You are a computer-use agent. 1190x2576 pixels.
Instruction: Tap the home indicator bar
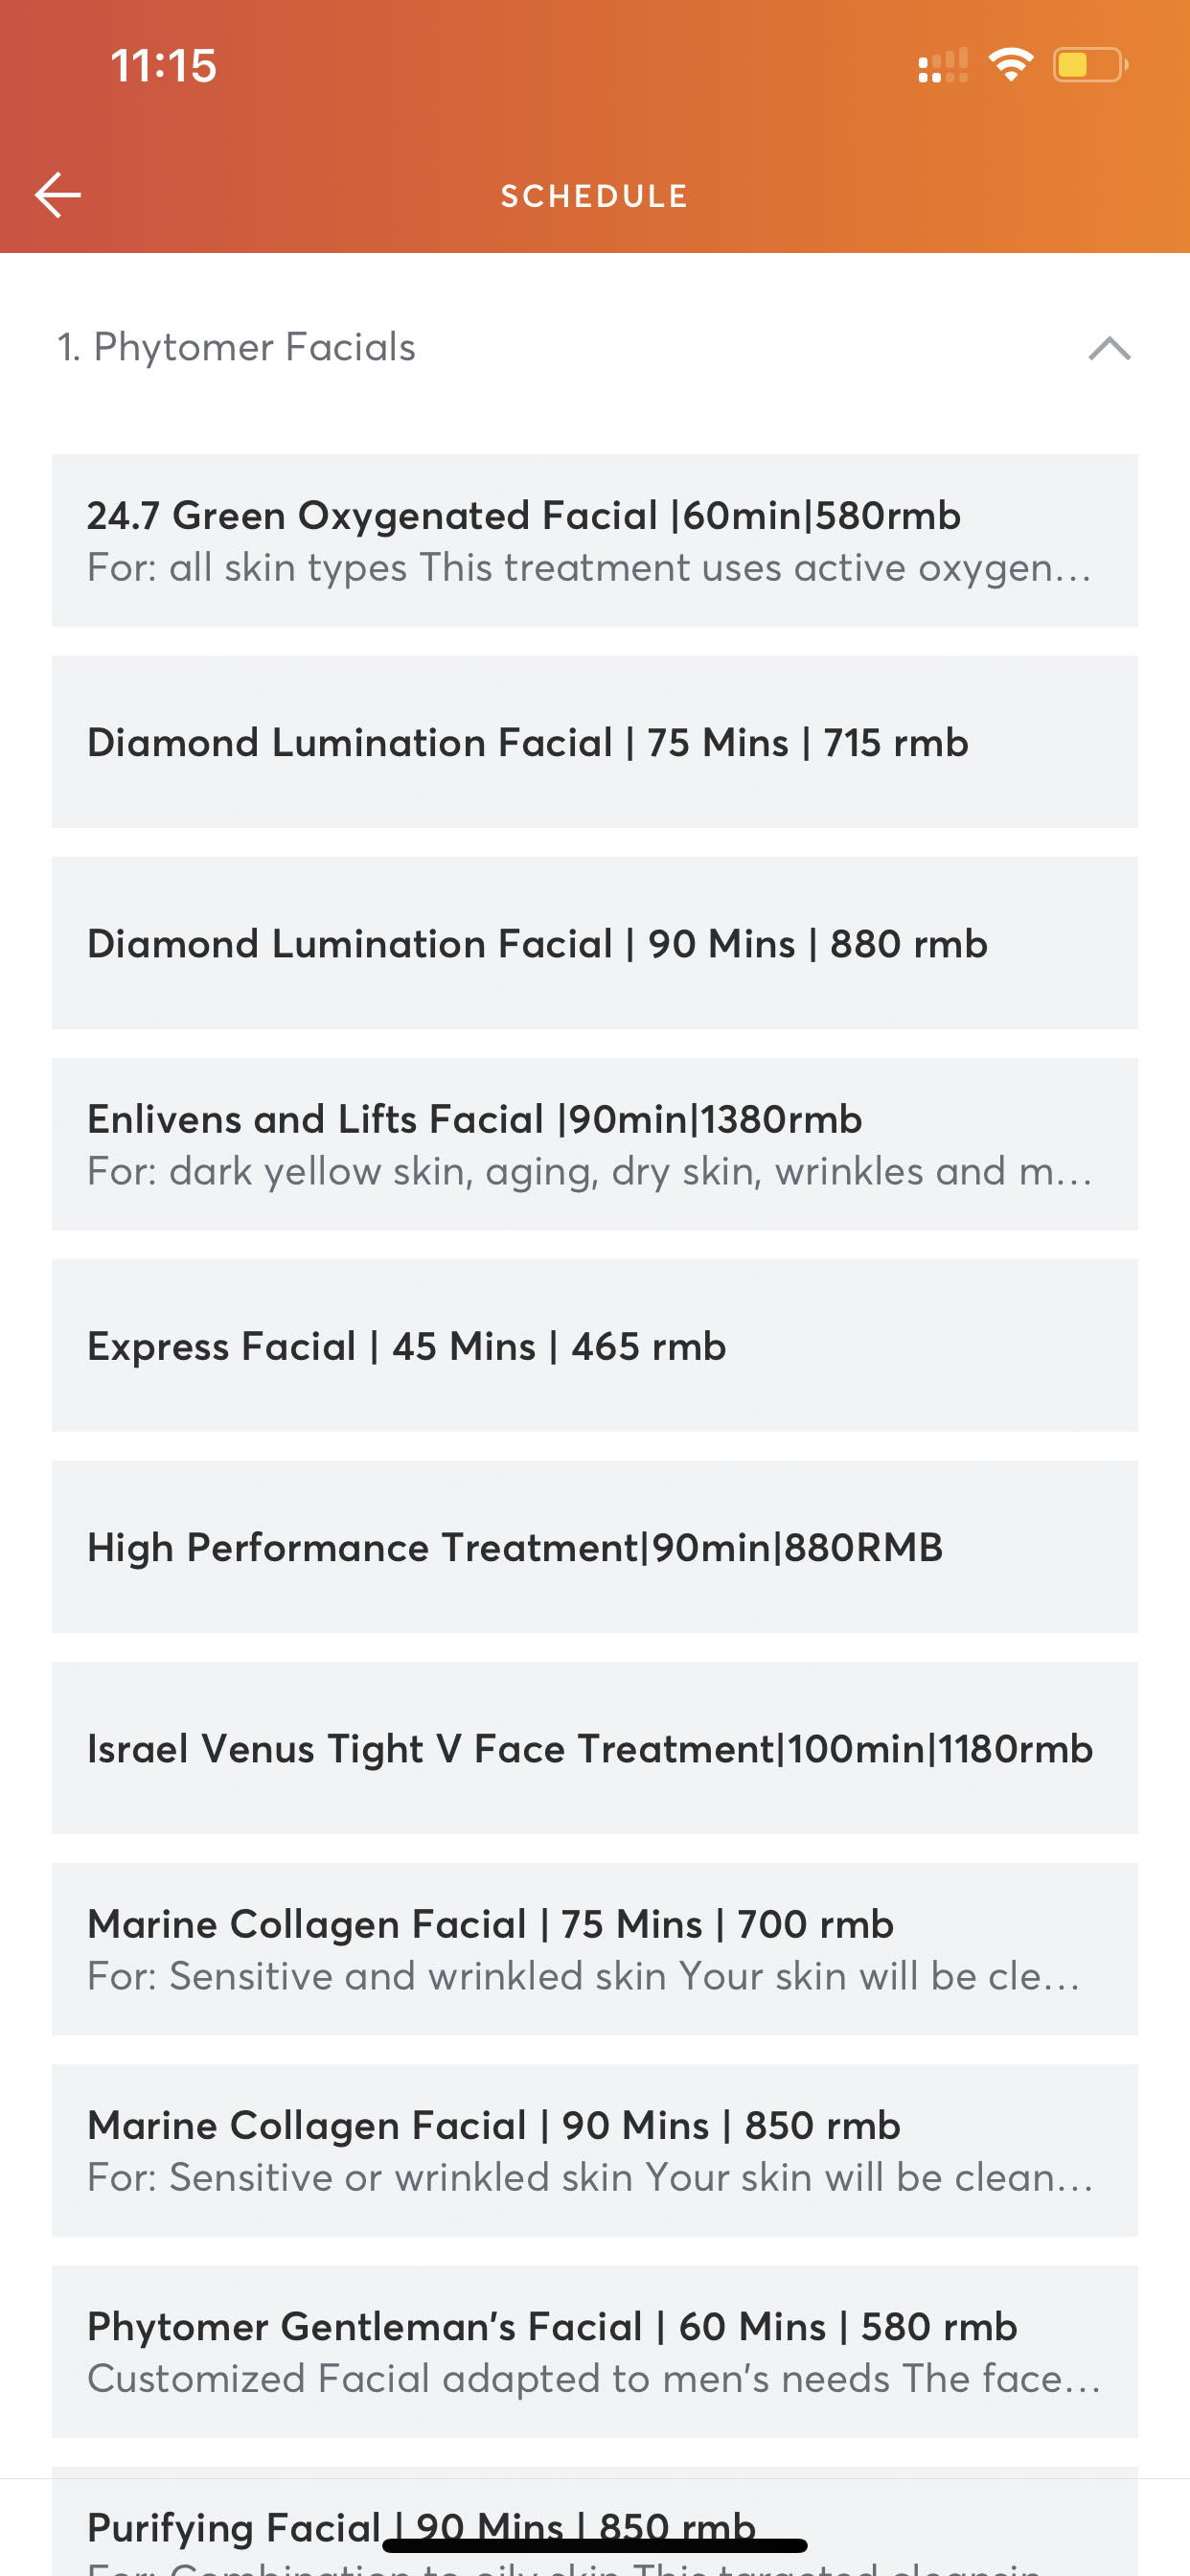[594, 2545]
